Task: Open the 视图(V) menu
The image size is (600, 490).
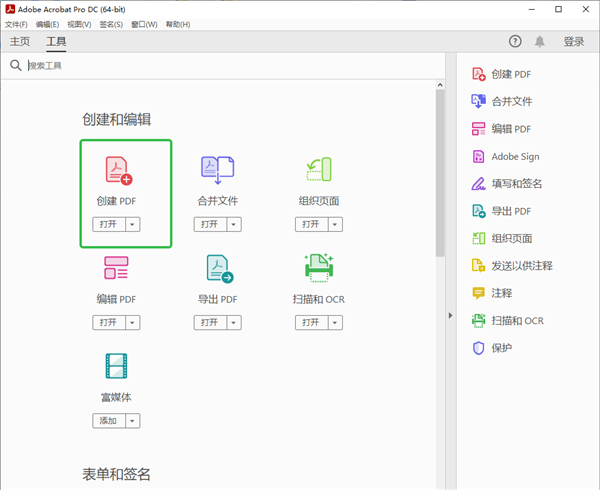Action: (x=79, y=24)
